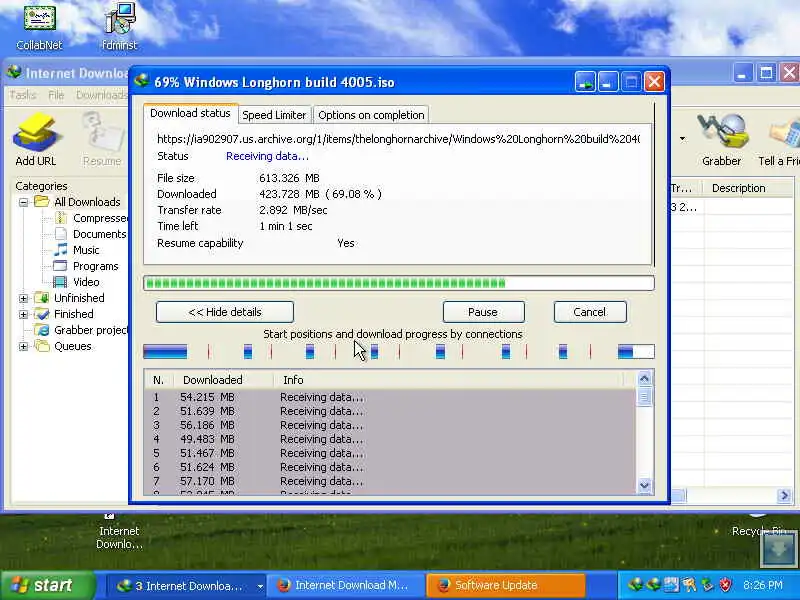Viewport: 800px width, 600px height.
Task: Click the archive.org download URL text
Action: 398,139
